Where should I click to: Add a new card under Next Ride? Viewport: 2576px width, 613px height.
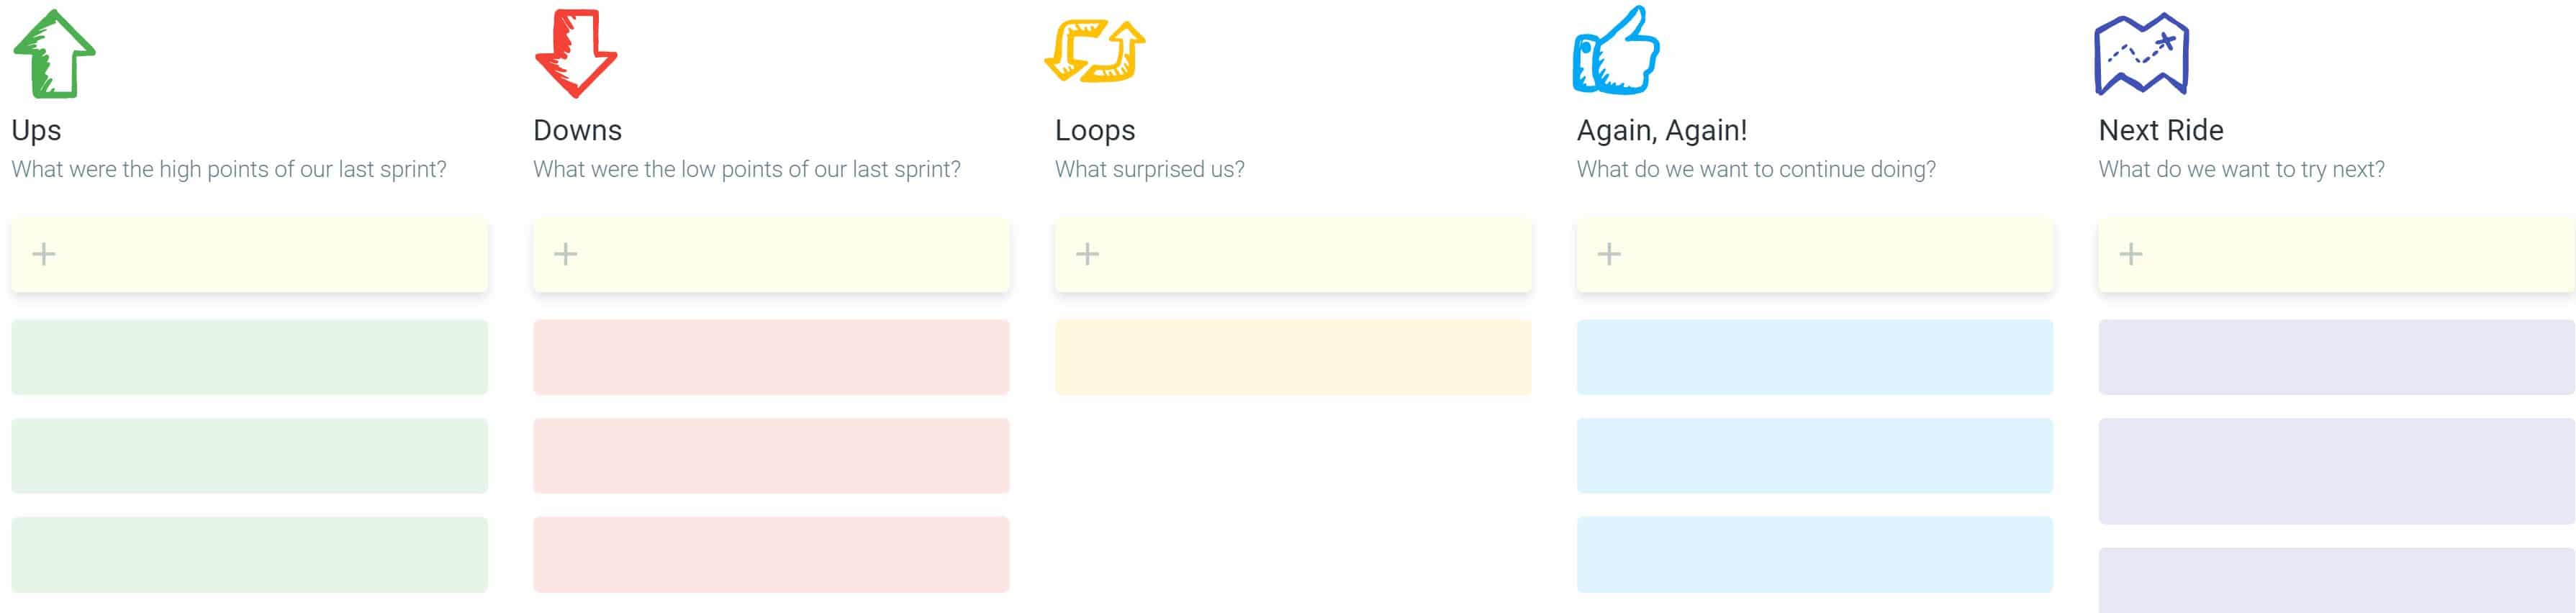[x=2131, y=254]
